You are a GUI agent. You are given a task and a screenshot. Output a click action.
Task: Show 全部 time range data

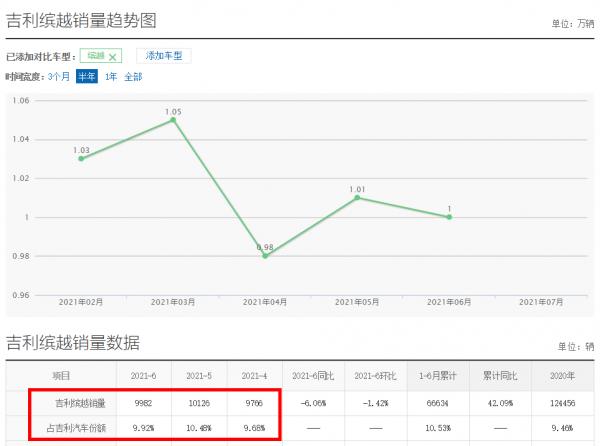(133, 76)
